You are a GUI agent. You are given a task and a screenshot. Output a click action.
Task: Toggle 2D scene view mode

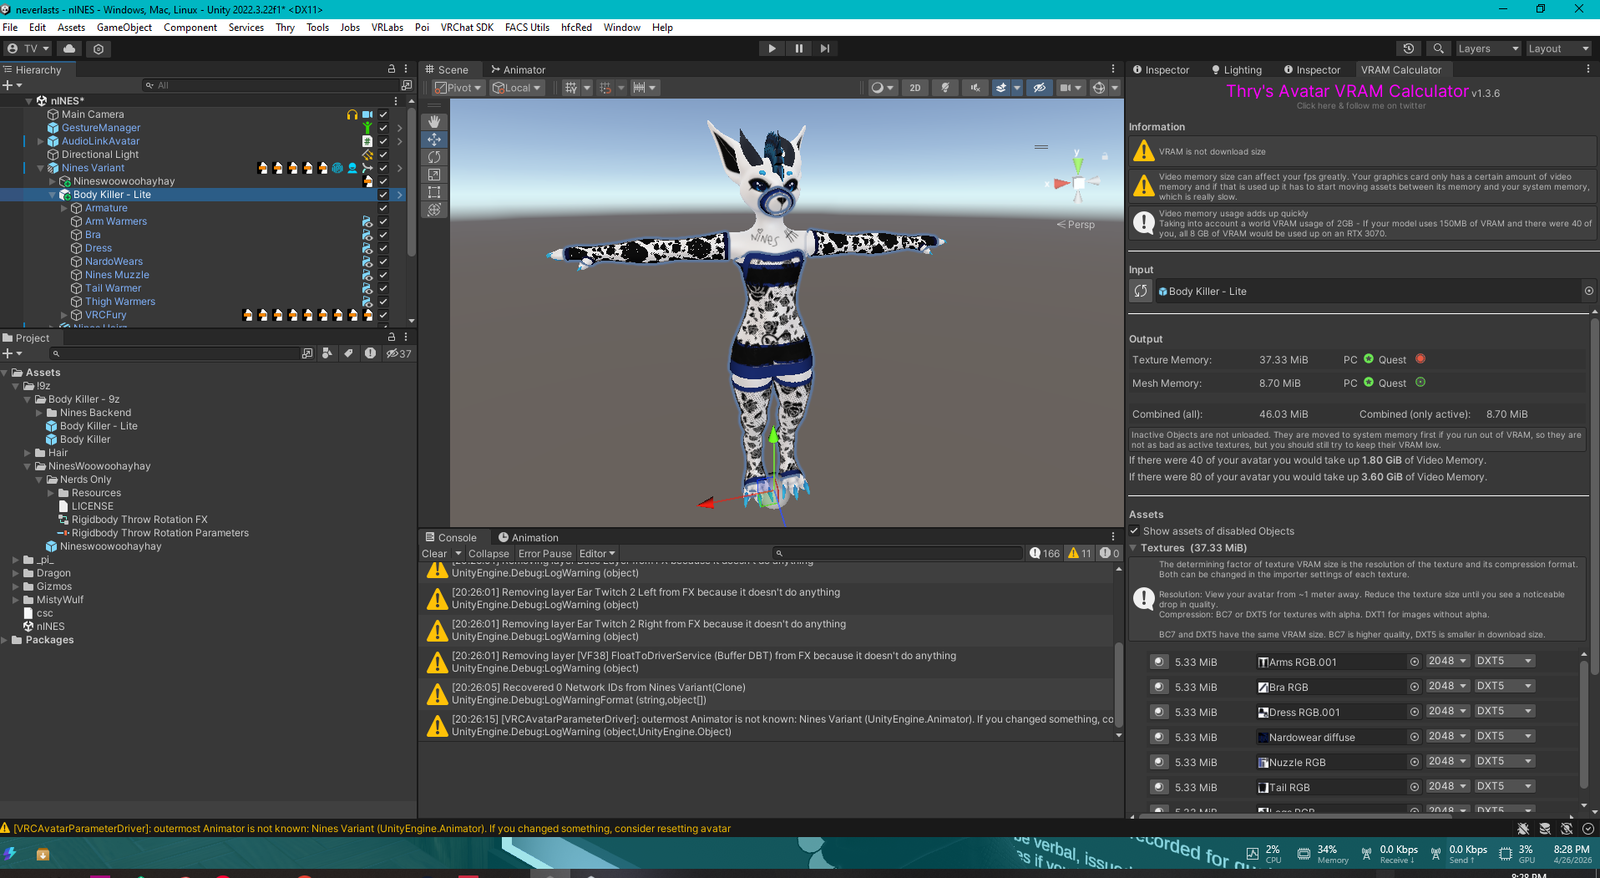[x=914, y=88]
